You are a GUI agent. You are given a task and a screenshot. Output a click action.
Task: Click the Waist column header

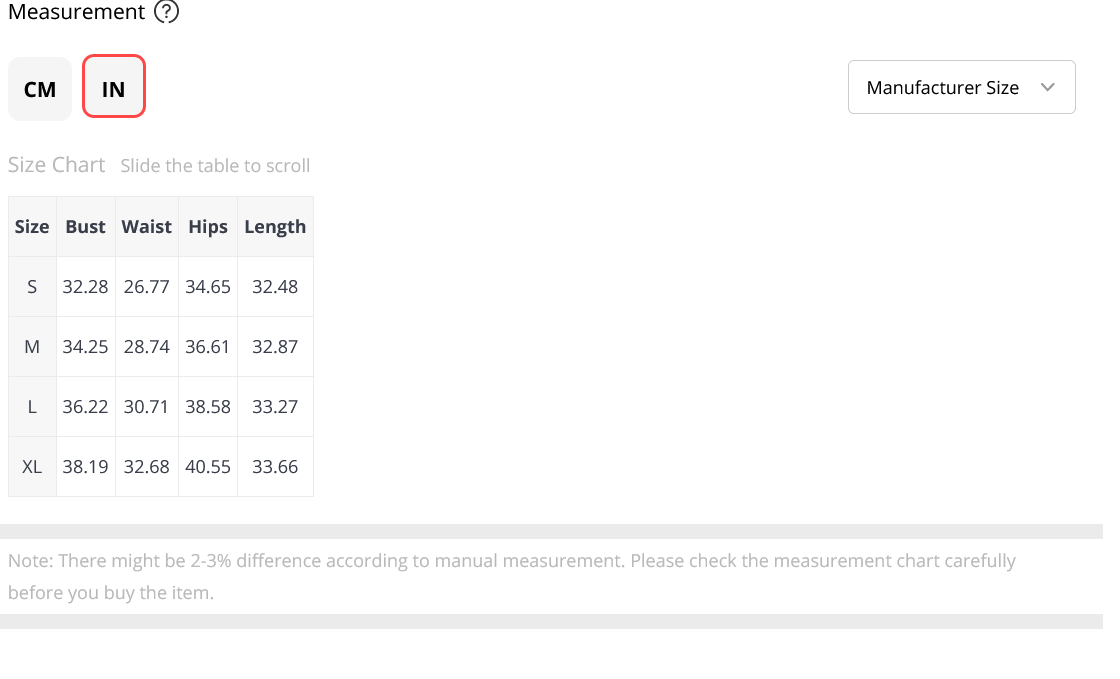click(x=146, y=226)
